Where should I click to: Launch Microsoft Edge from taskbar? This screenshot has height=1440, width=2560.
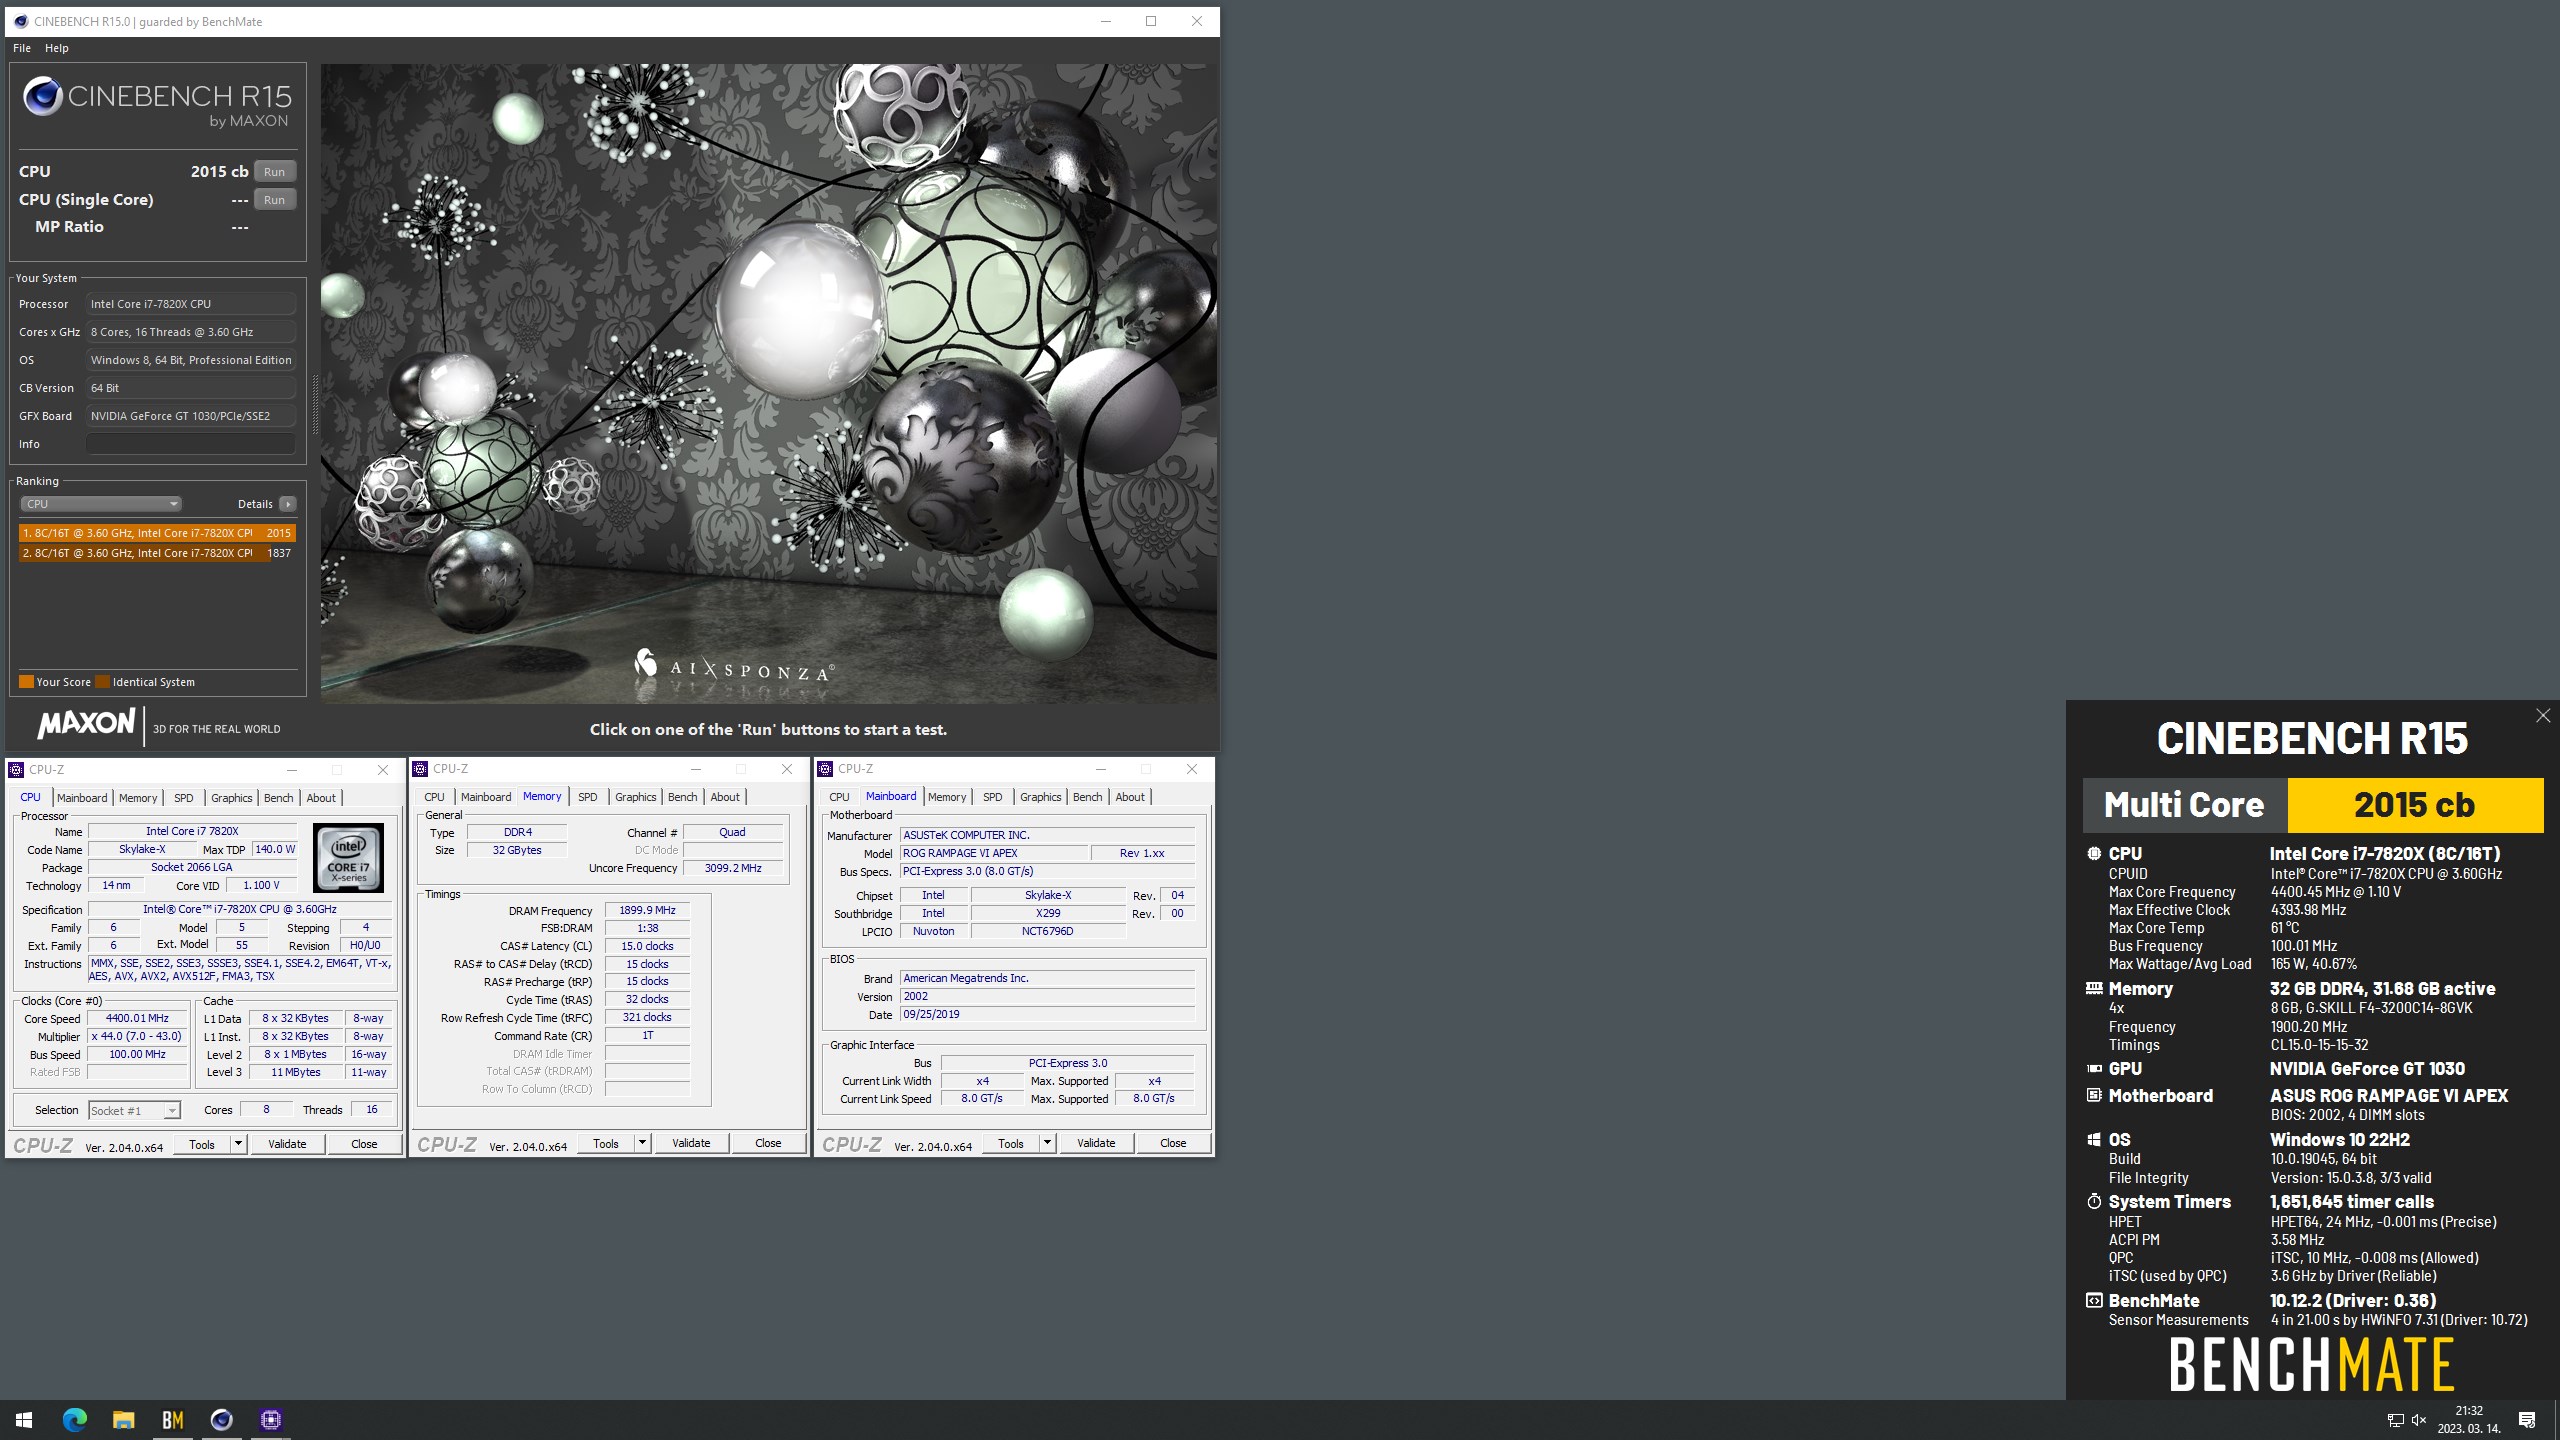pyautogui.click(x=75, y=1420)
